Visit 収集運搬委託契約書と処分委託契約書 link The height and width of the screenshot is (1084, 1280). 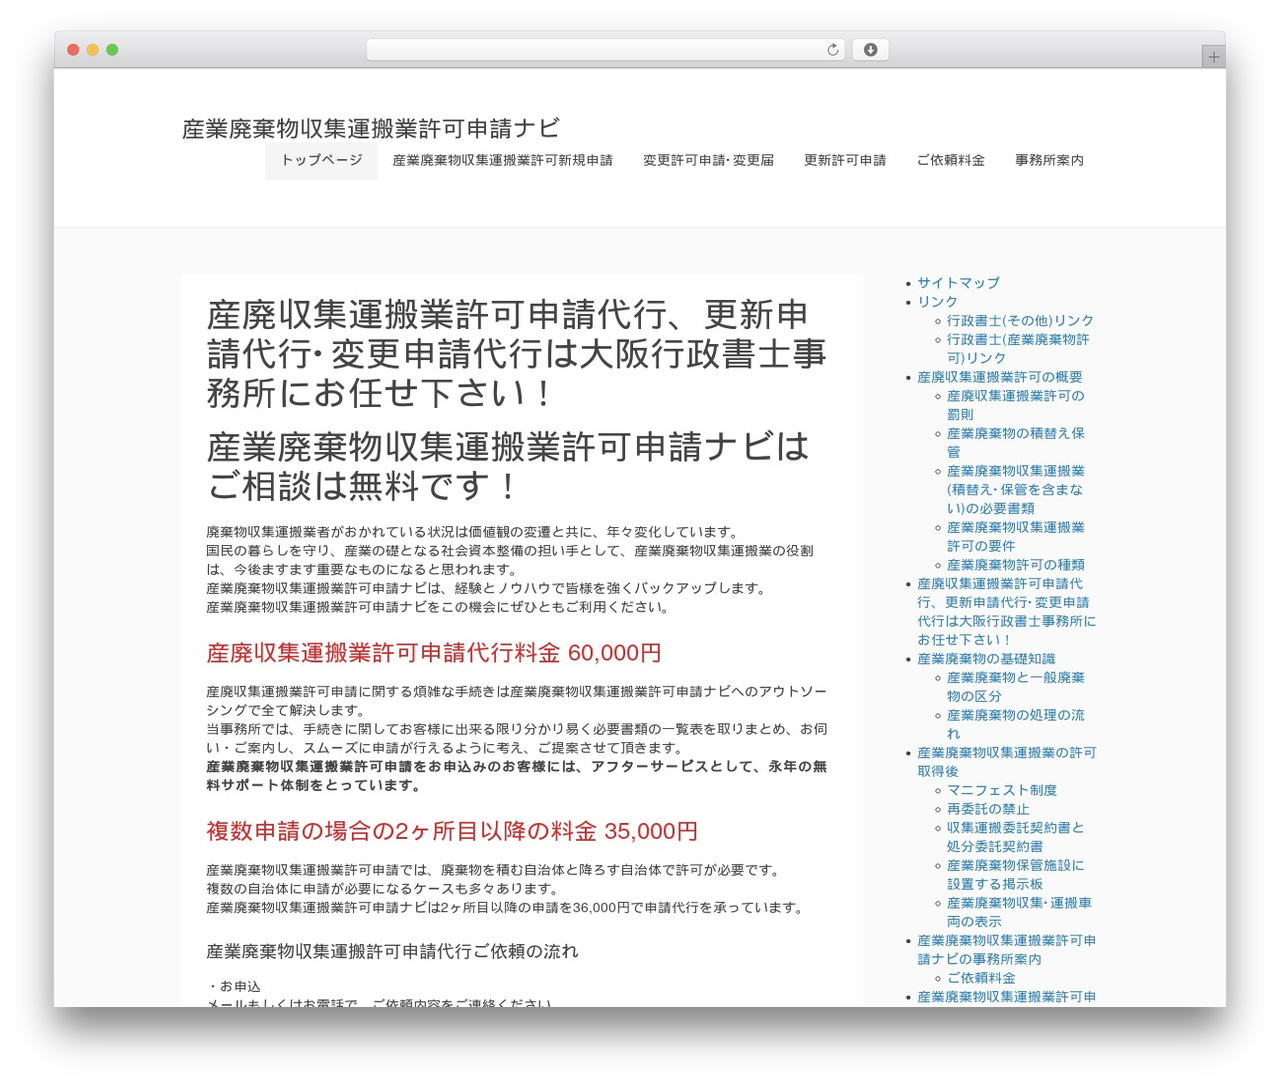(x=1016, y=837)
